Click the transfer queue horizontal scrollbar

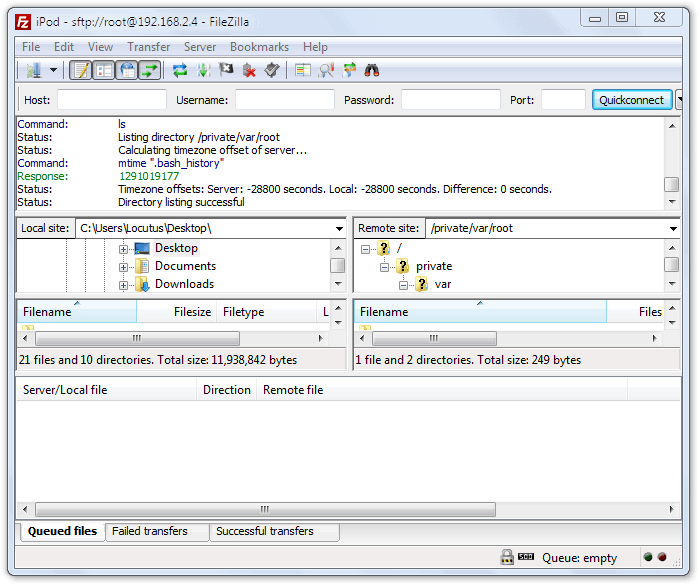point(265,509)
